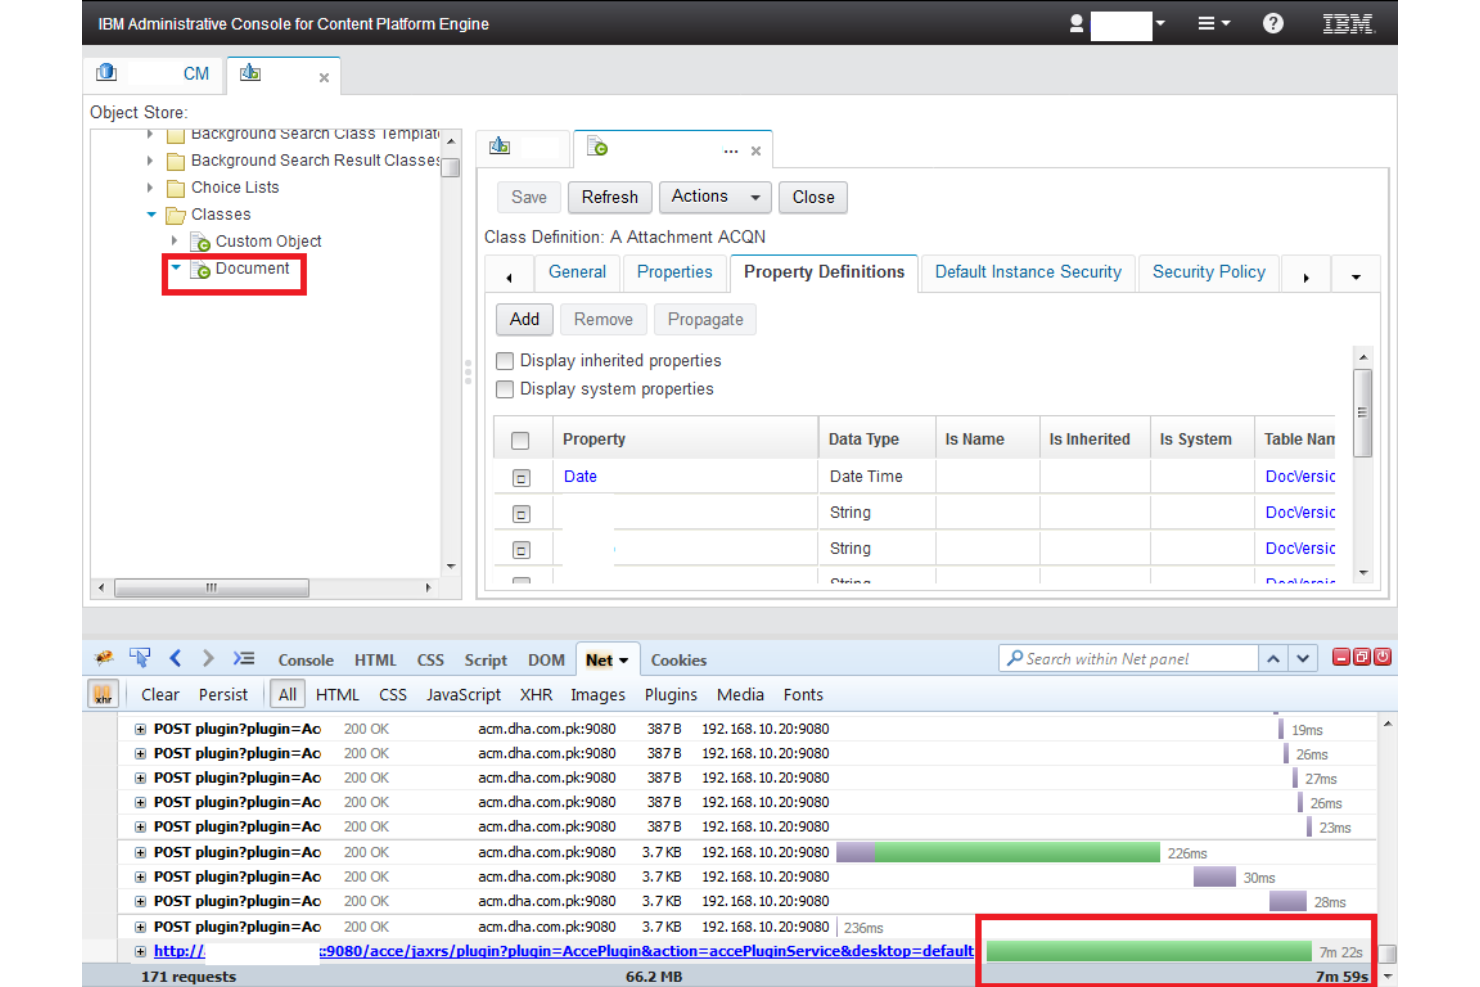
Task: Click the user profile icon
Action: 1076,23
